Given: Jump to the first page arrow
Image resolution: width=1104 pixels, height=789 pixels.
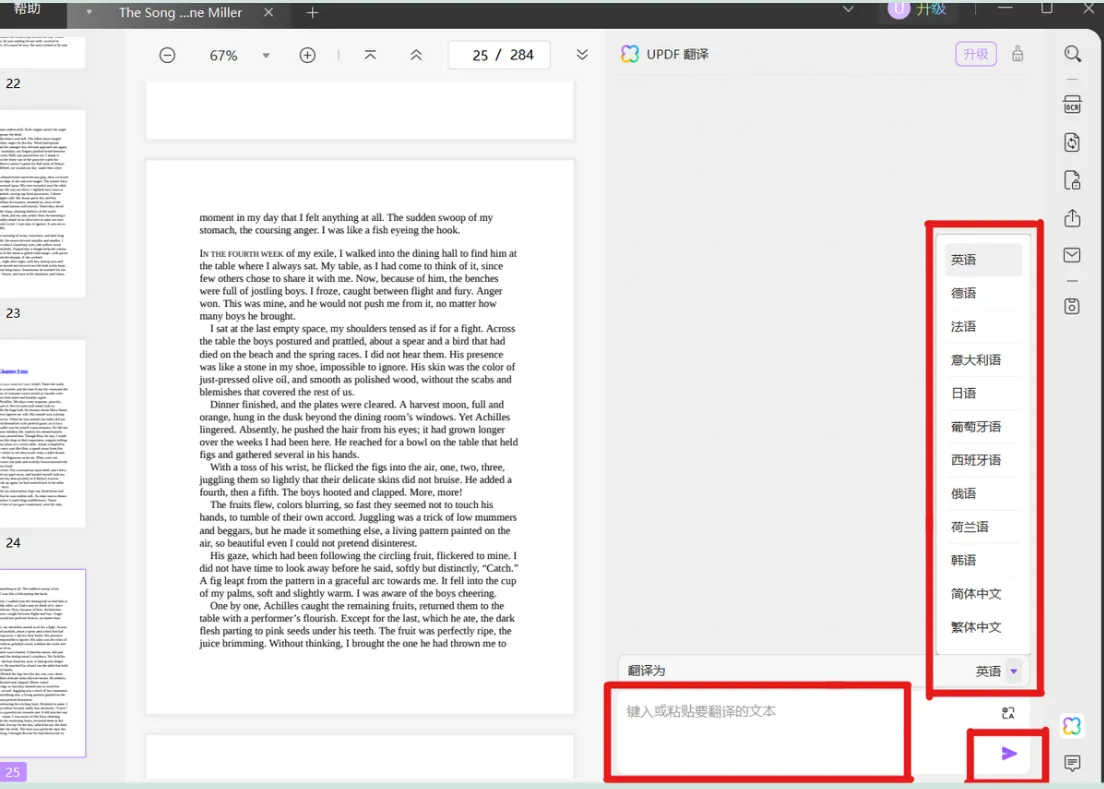Looking at the screenshot, I should [370, 55].
